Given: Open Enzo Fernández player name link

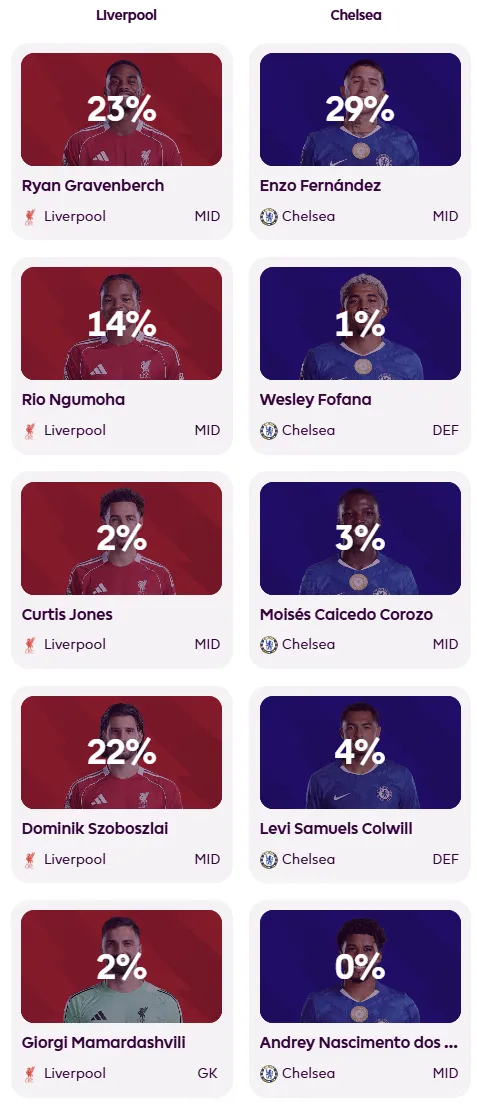Looking at the screenshot, I should point(321,186).
